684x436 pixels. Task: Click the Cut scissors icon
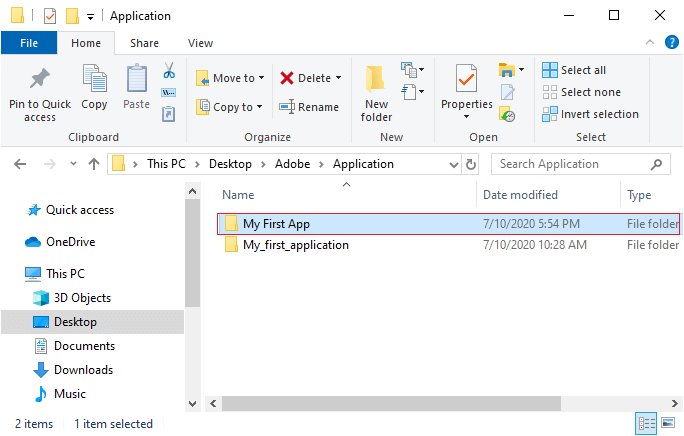tap(169, 70)
